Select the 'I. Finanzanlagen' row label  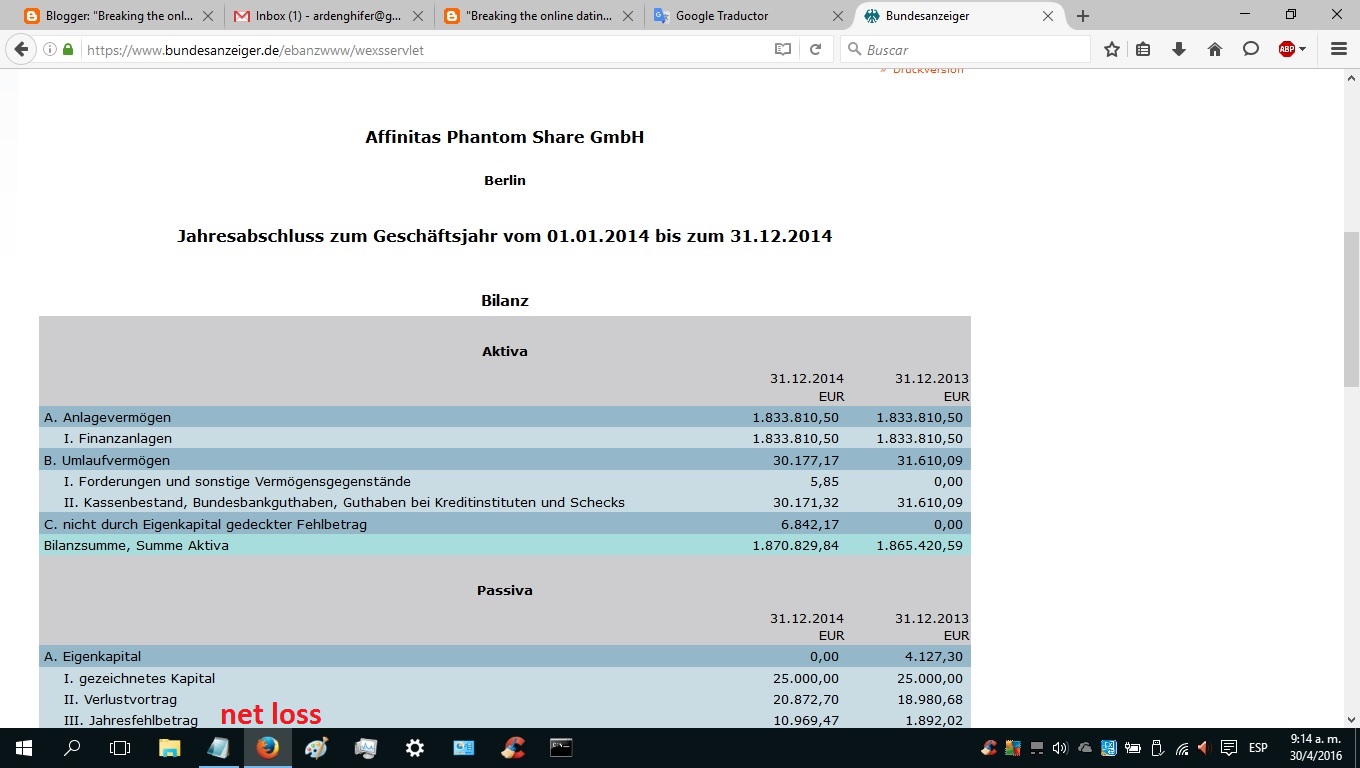(118, 439)
